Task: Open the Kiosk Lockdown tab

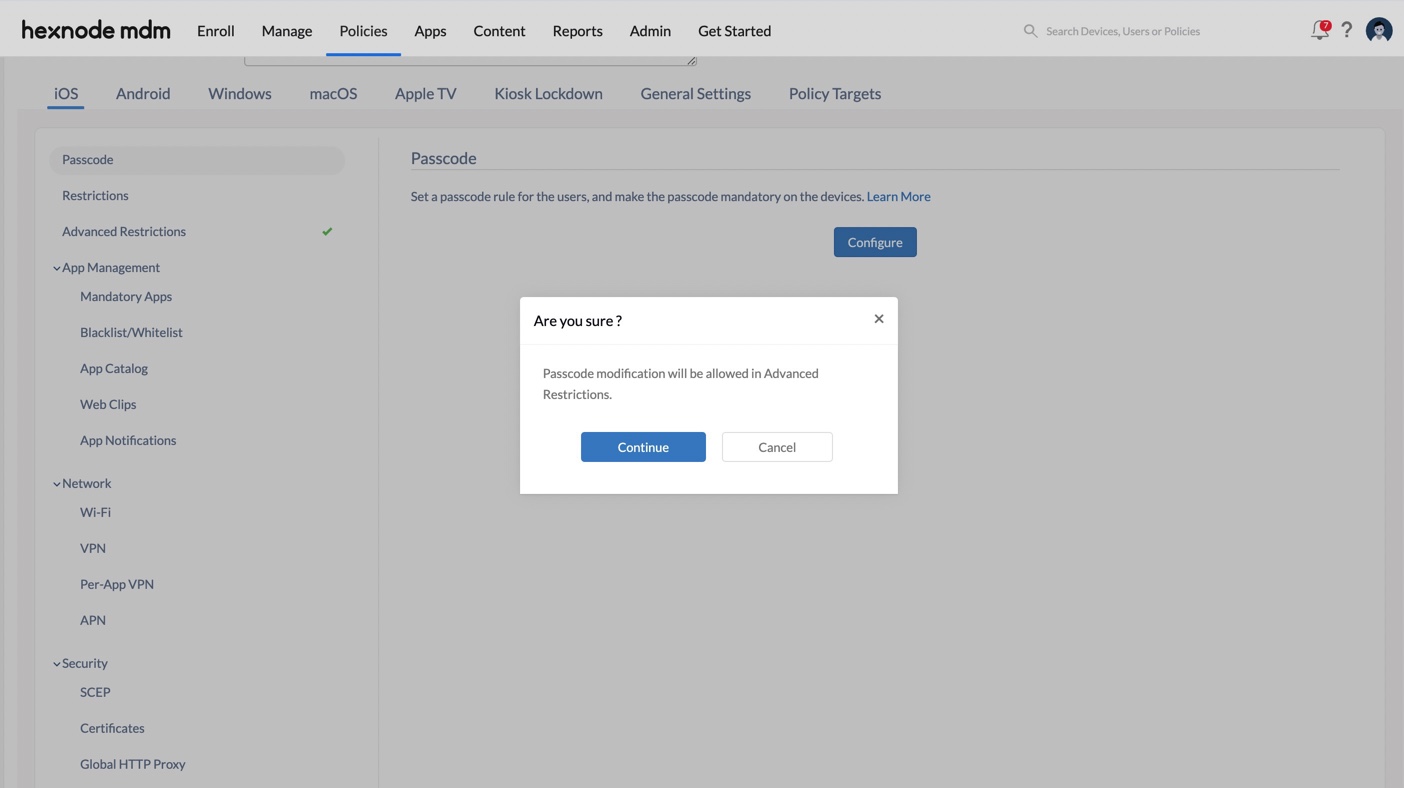Action: click(548, 93)
